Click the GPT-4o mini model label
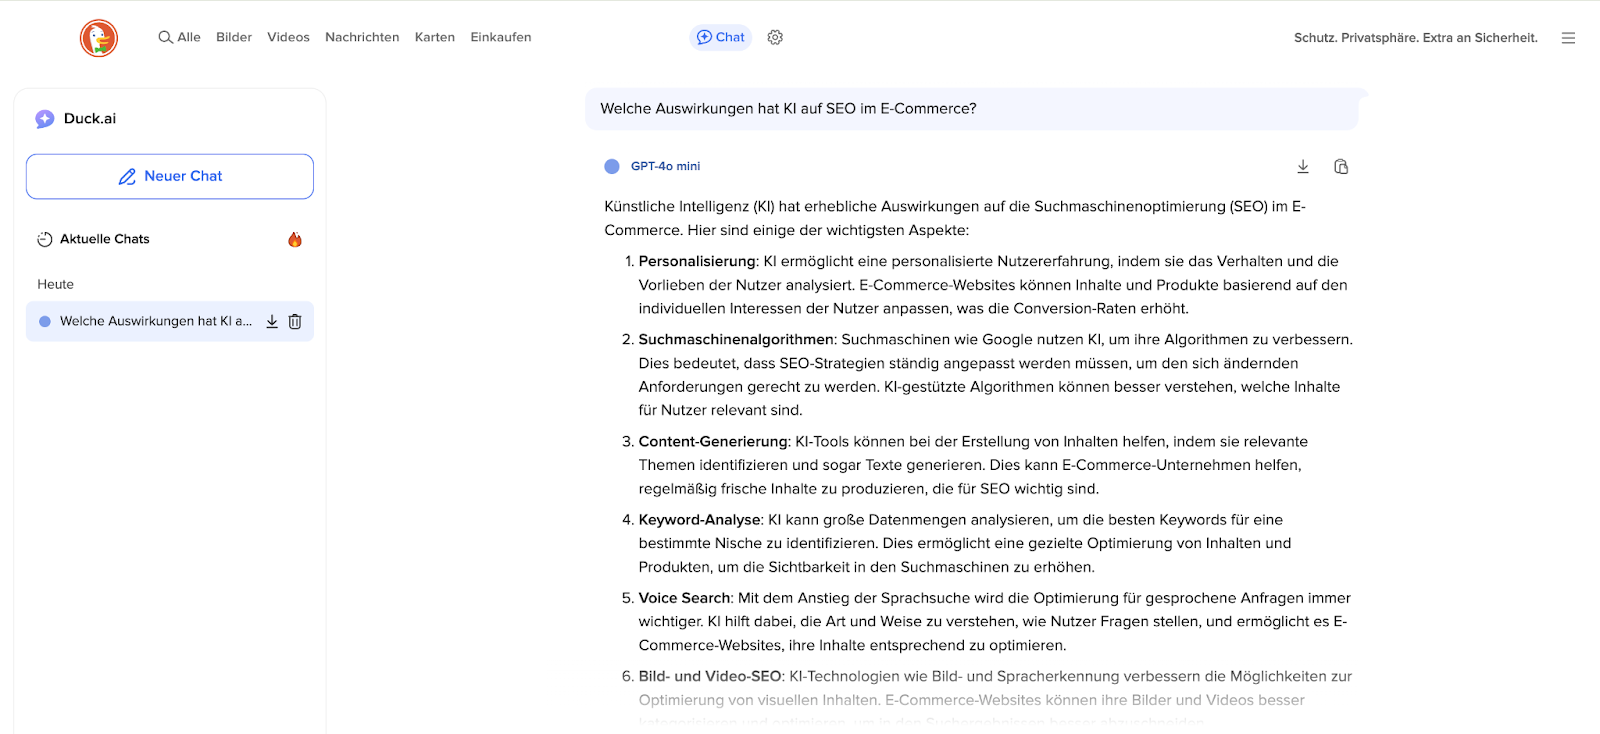Viewport: 1600px width, 734px height. pyautogui.click(x=665, y=166)
